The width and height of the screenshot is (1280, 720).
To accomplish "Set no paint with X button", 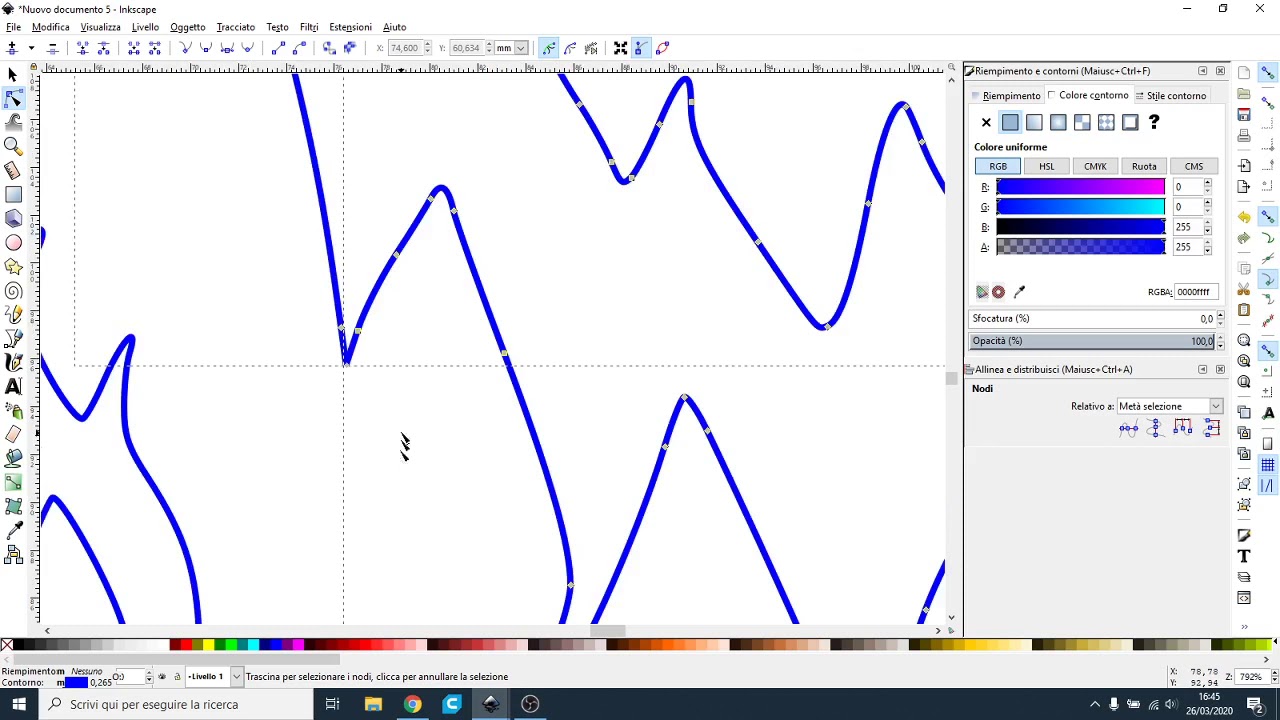I will [986, 122].
